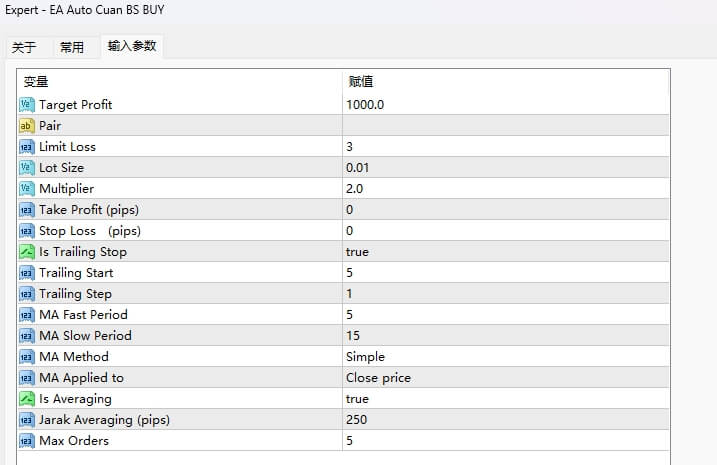Select the 输入参数 tab
This screenshot has width=717, height=465.
click(132, 46)
